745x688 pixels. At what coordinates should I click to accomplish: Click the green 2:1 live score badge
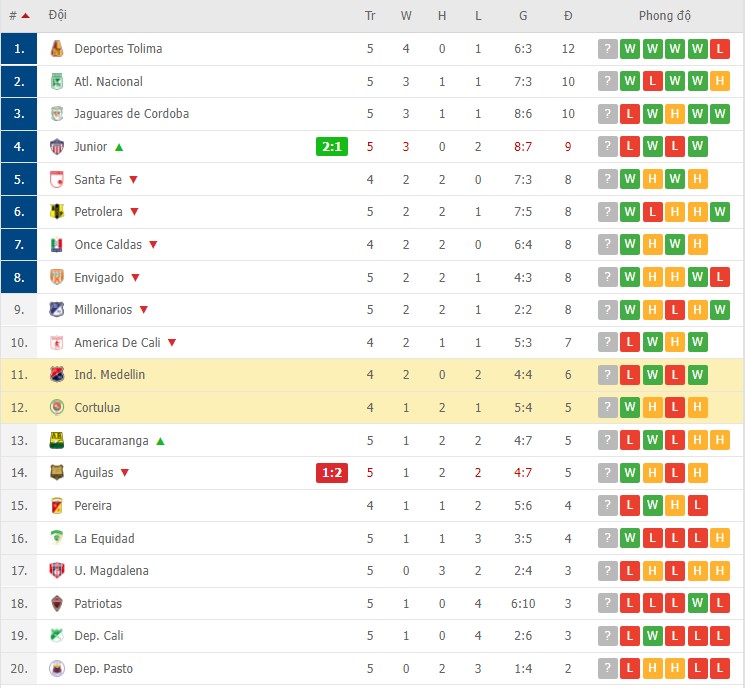(x=332, y=147)
